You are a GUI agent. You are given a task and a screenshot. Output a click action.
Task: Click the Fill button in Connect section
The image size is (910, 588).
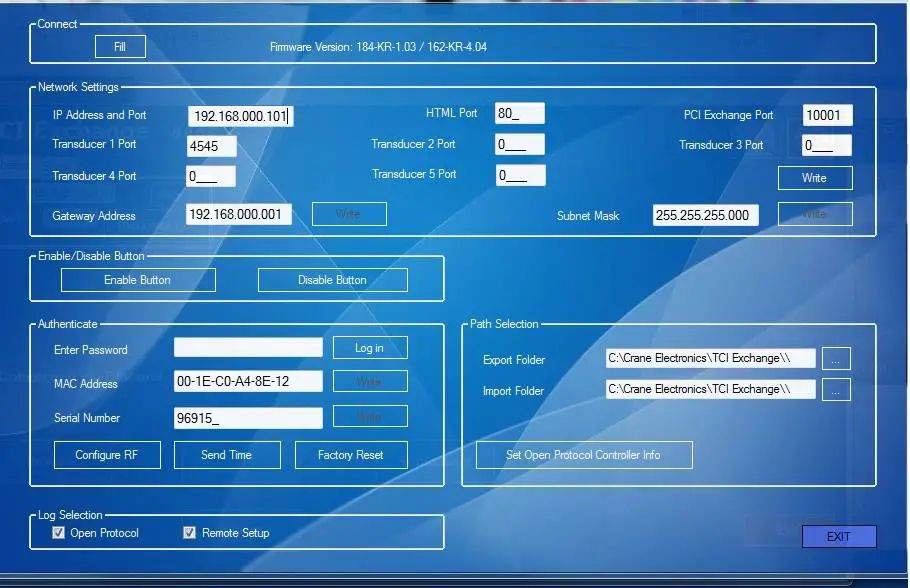point(119,46)
